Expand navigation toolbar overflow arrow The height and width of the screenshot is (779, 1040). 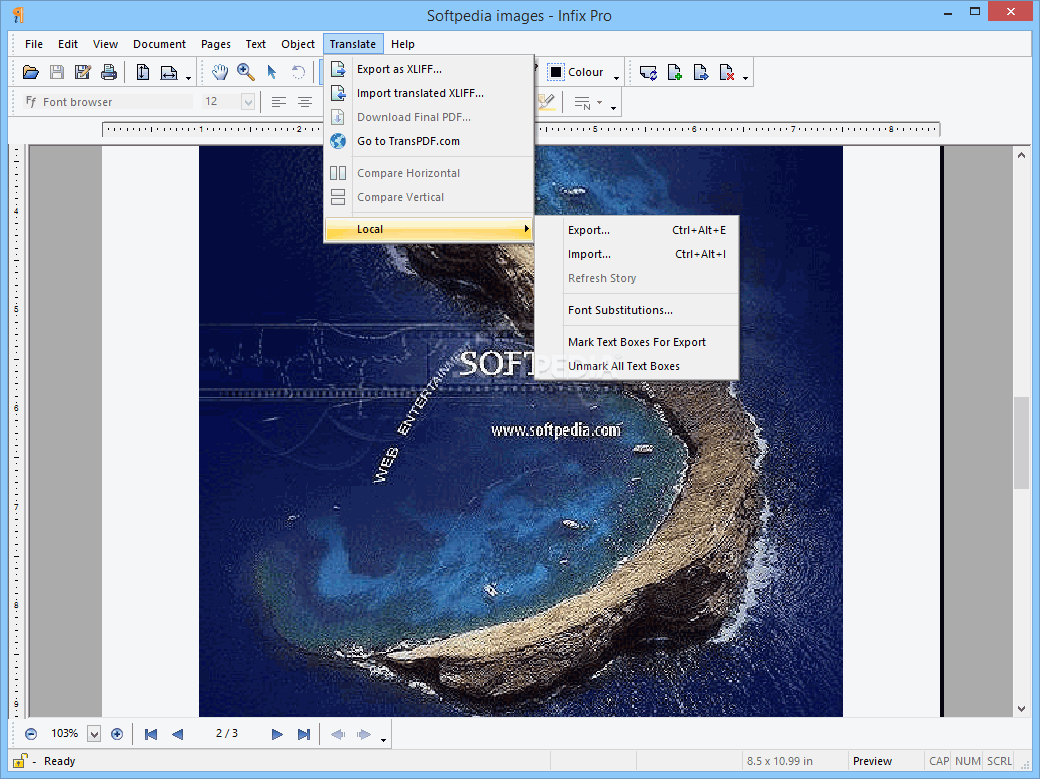coord(383,739)
